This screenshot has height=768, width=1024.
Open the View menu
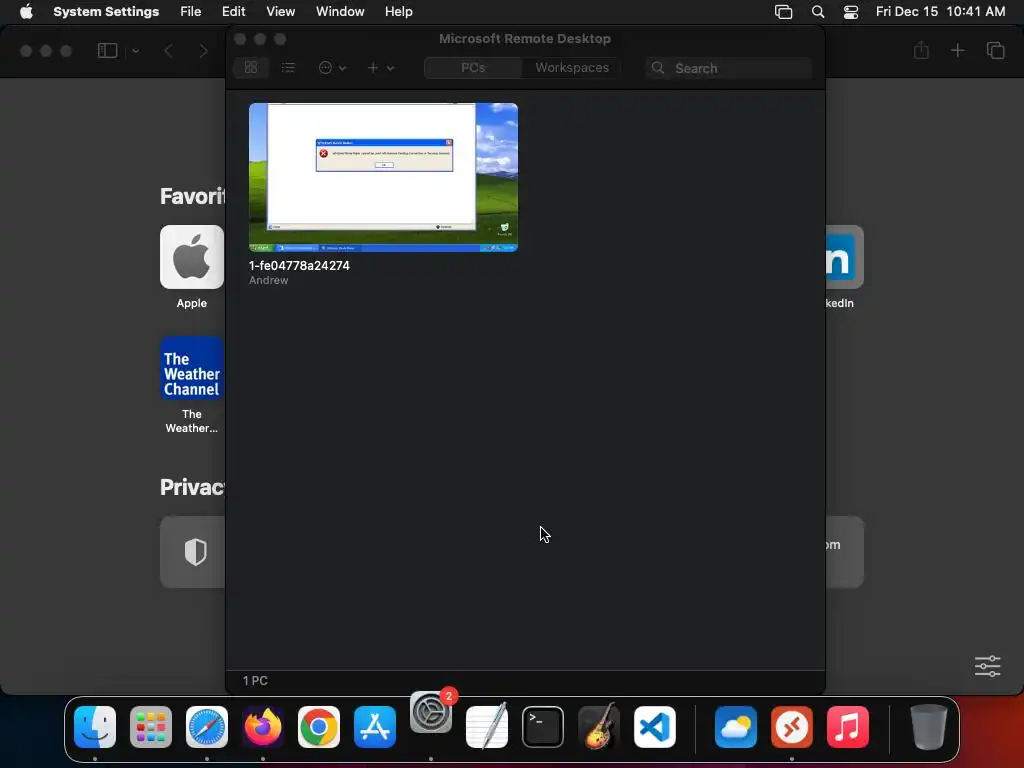tap(280, 11)
